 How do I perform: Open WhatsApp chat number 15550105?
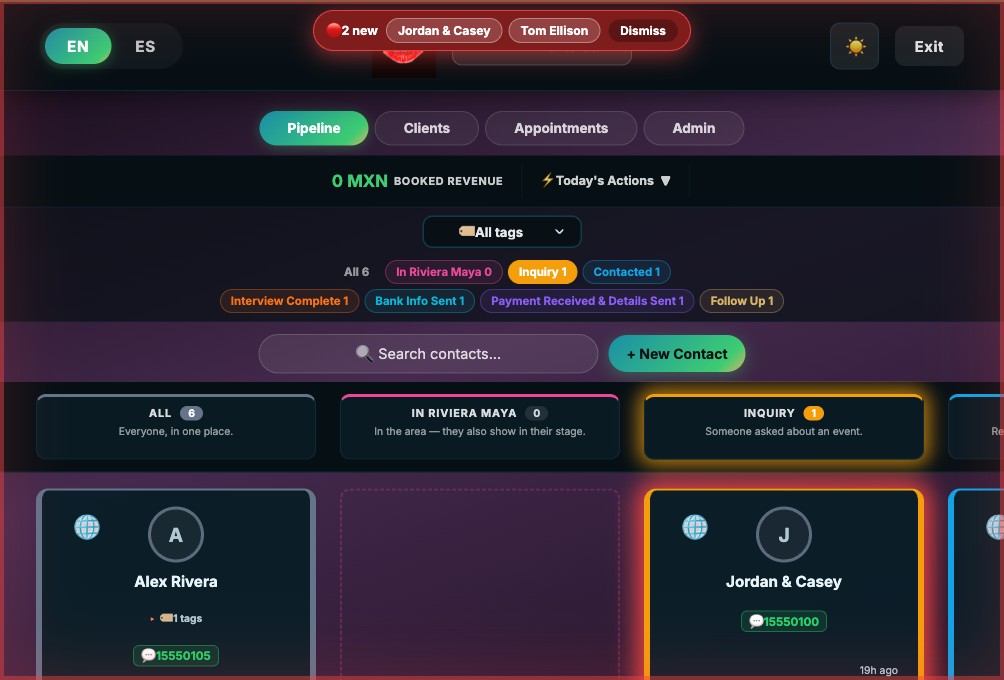pyautogui.click(x=176, y=656)
